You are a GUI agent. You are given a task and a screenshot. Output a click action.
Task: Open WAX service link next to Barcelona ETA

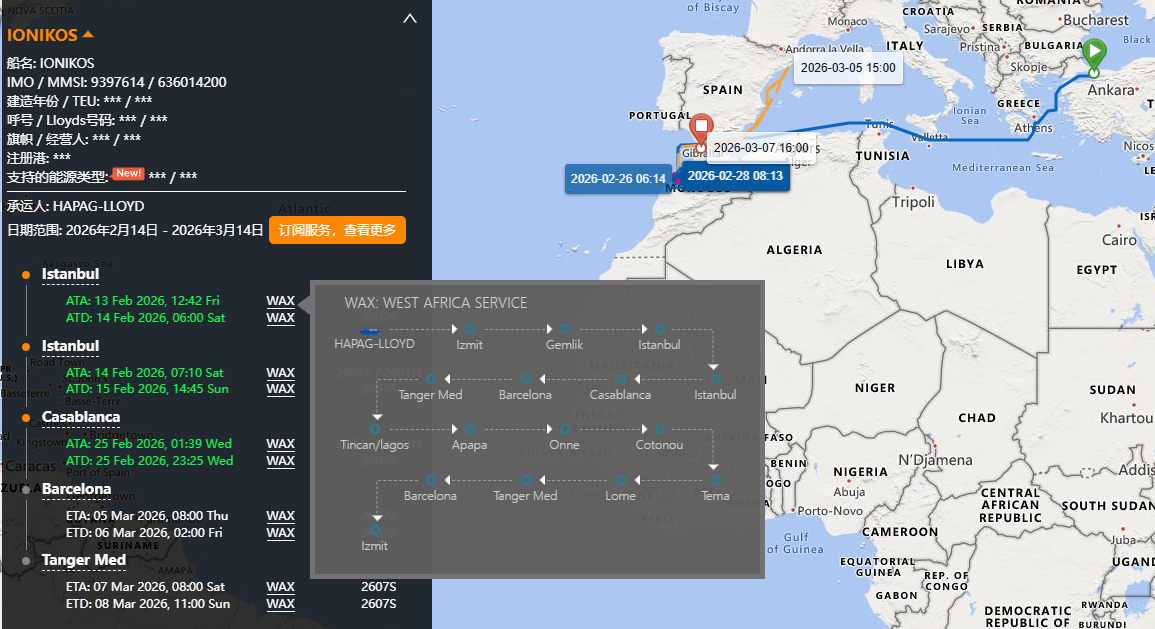[x=280, y=516]
